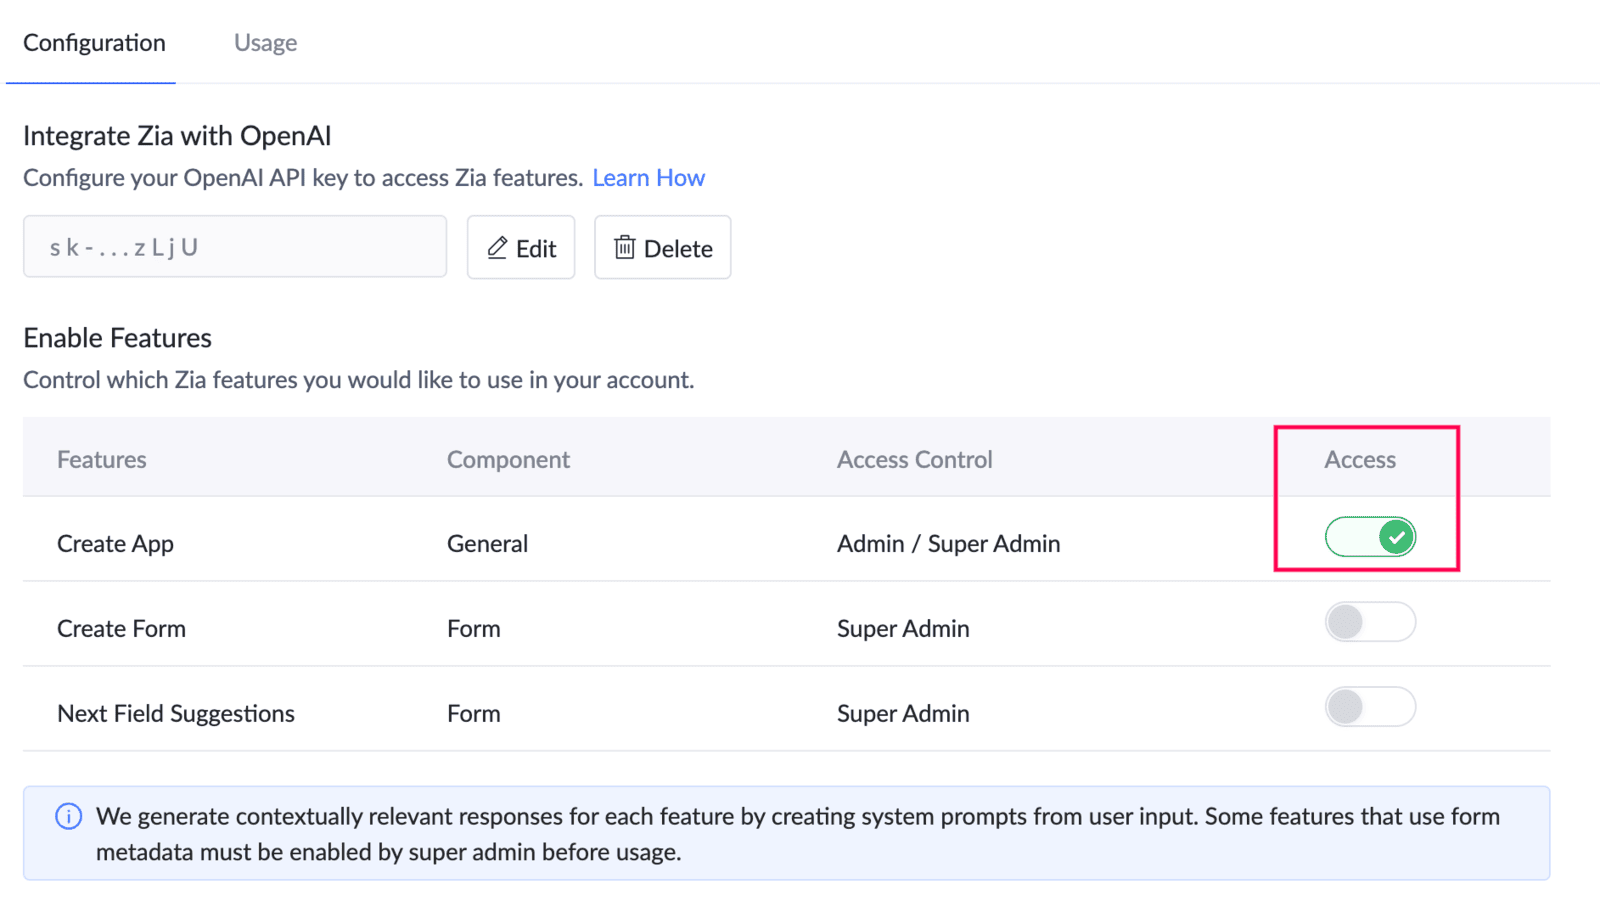The width and height of the screenshot is (1600, 907).
Task: Click the Component column header
Action: click(x=508, y=460)
